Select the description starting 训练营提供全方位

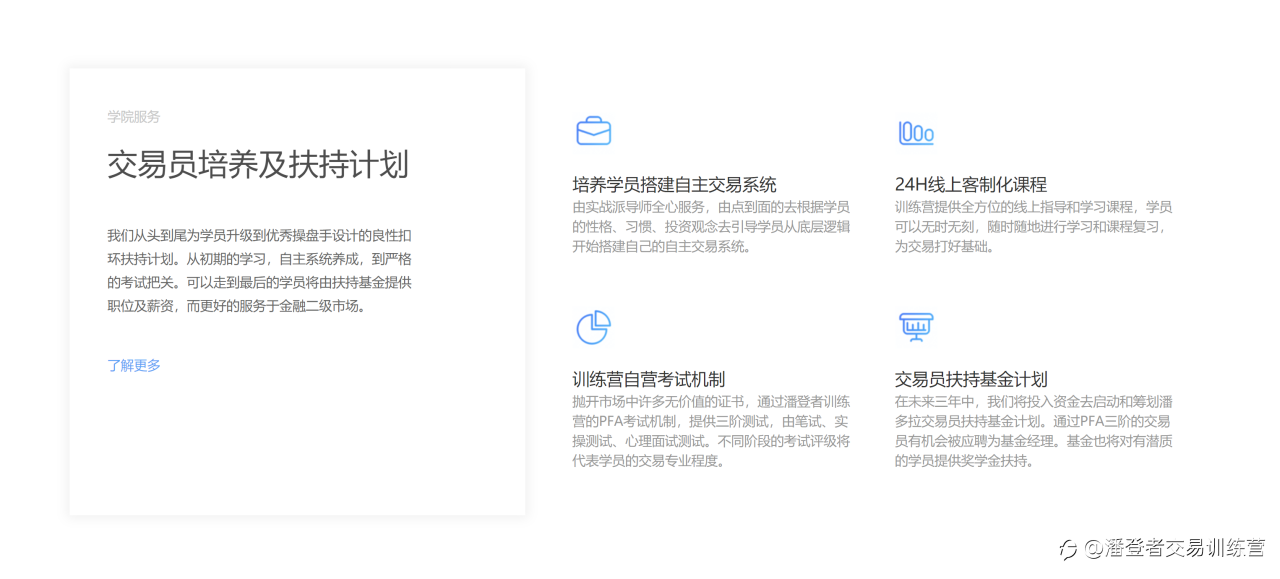click(1034, 227)
